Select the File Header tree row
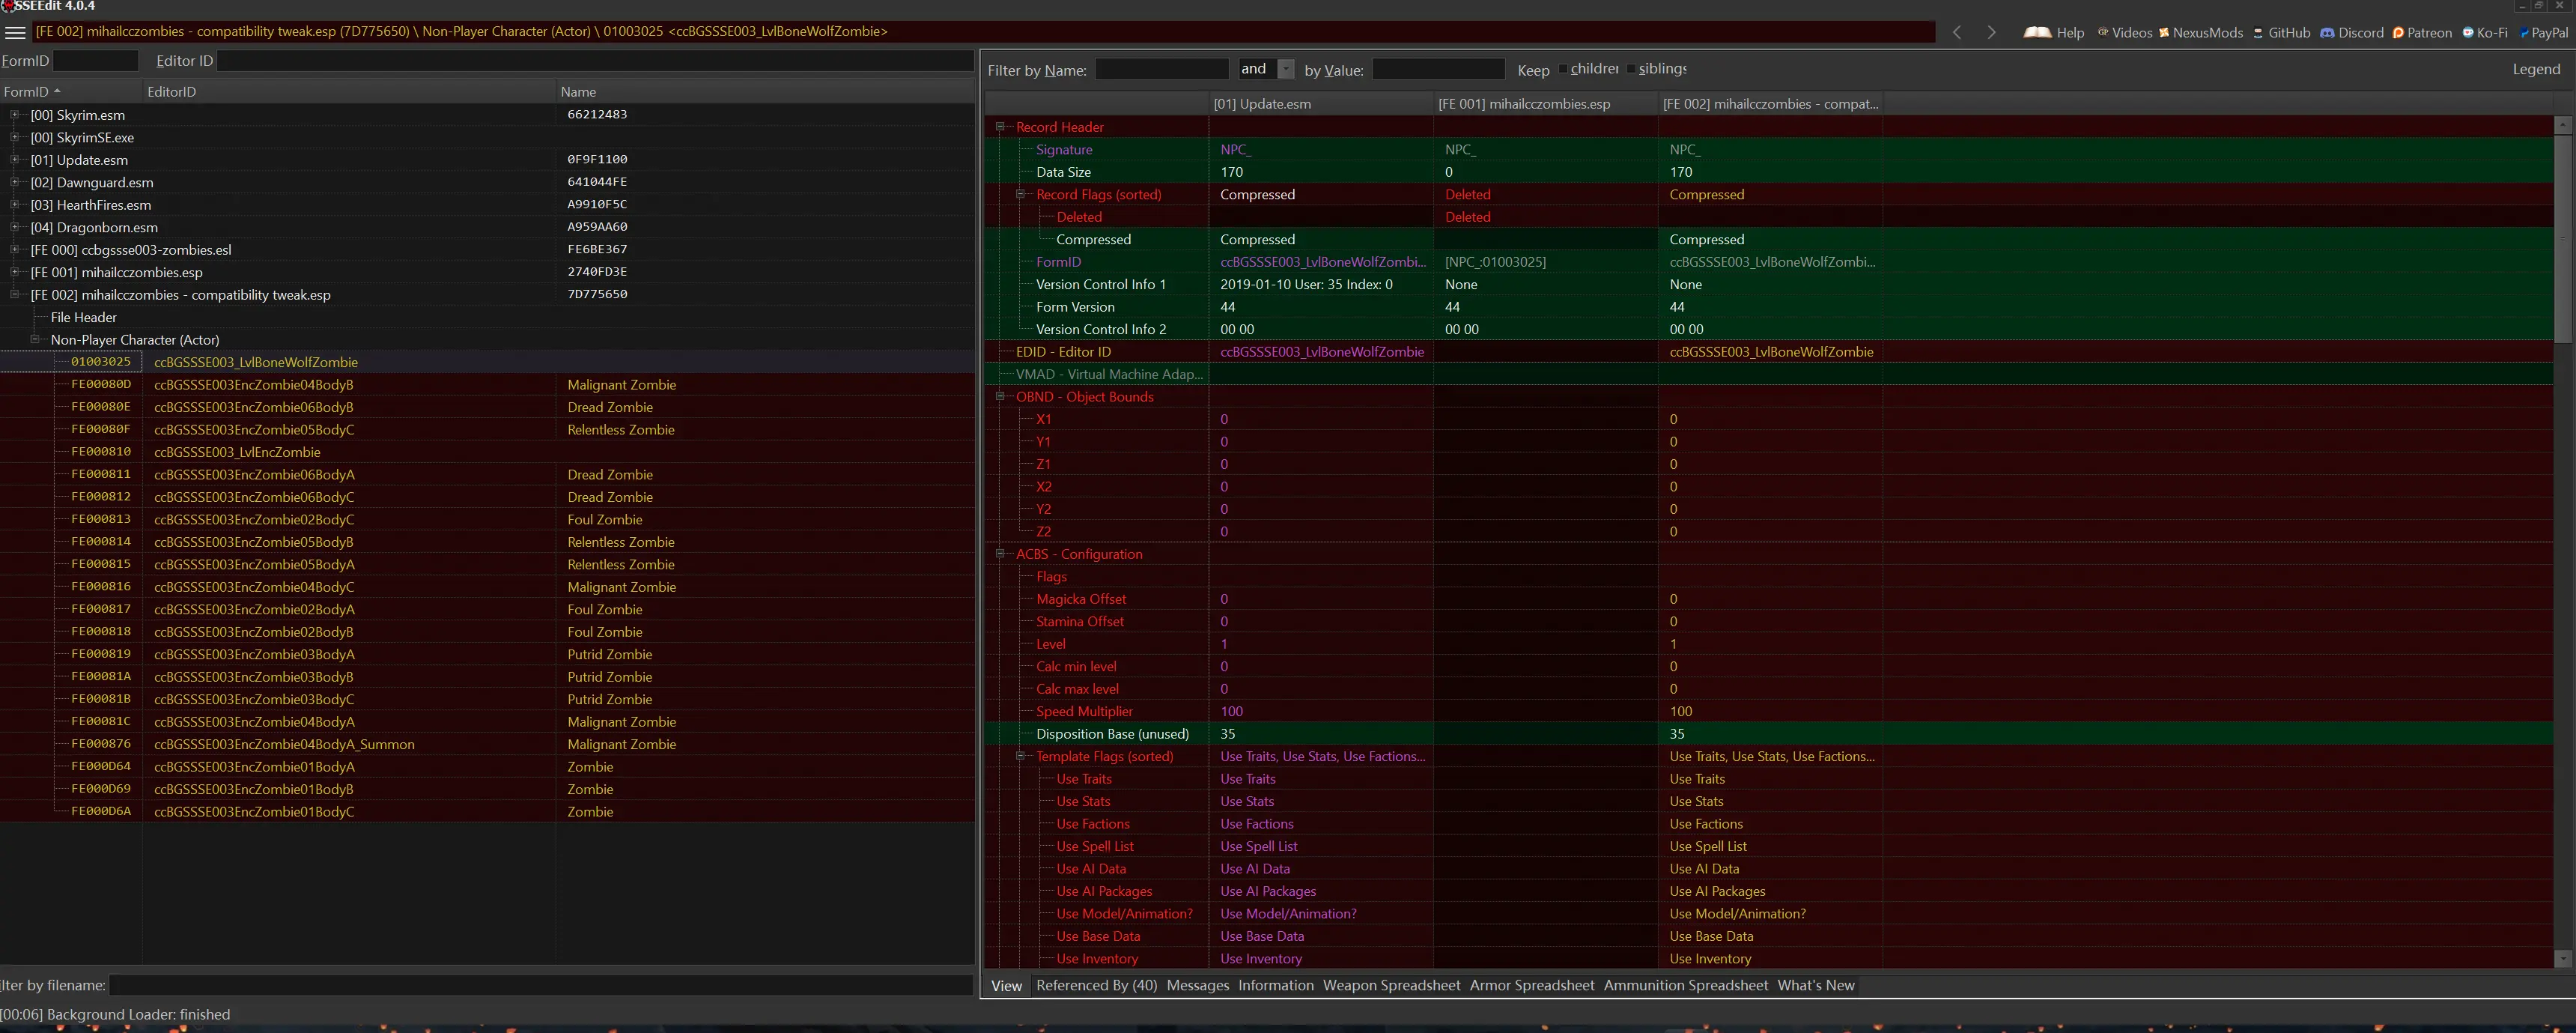 (x=84, y=317)
